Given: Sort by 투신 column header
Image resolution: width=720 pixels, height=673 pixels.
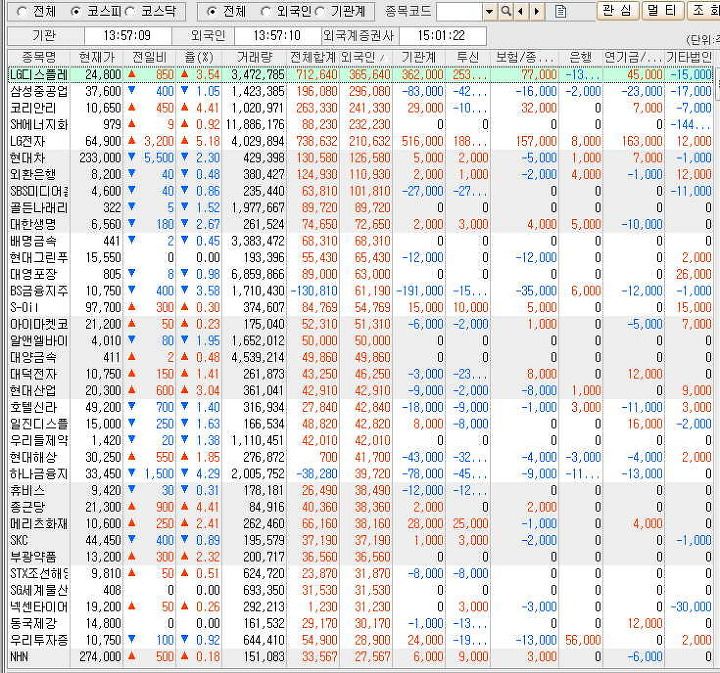Looking at the screenshot, I should (468, 57).
